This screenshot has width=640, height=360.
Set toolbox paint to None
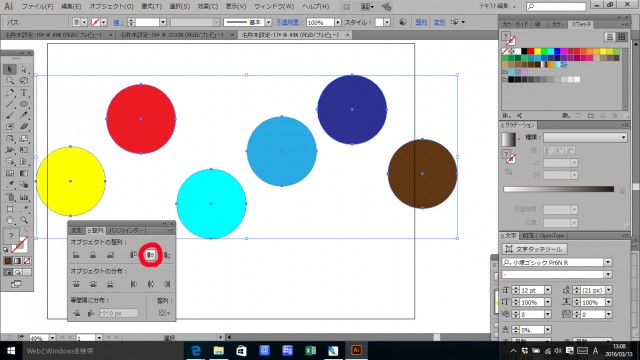(27, 261)
